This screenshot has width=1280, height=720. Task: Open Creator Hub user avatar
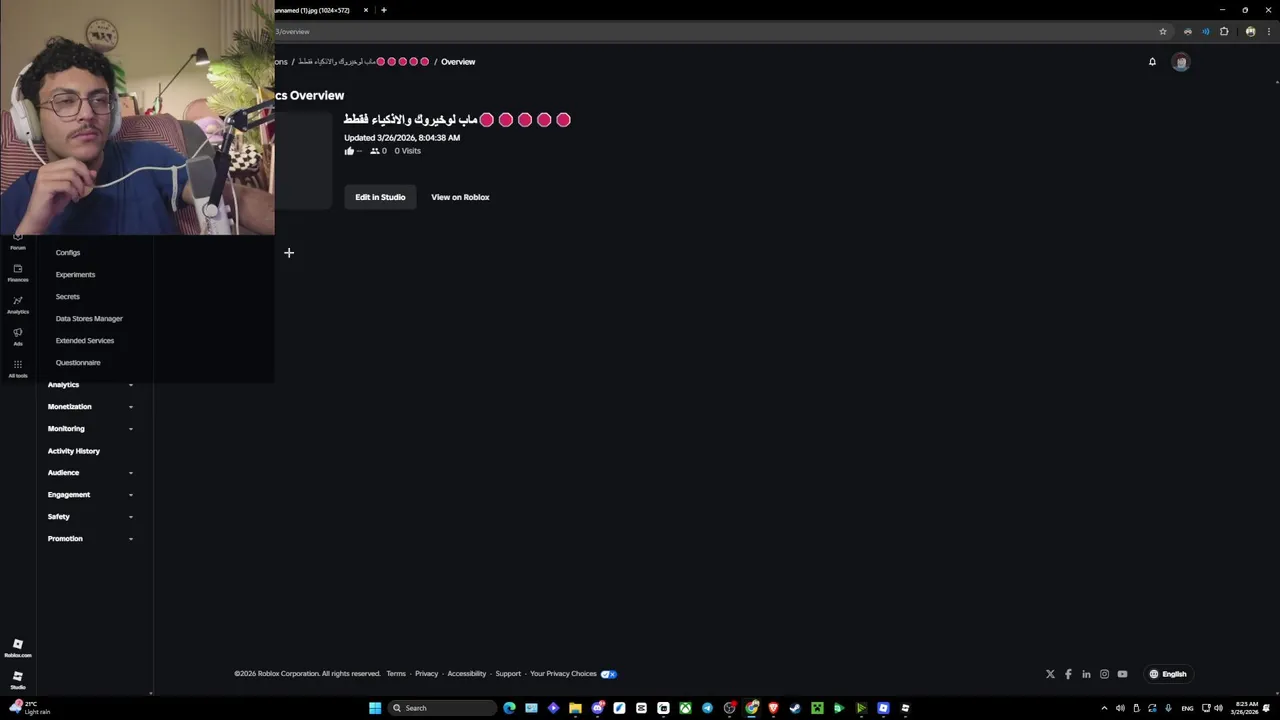(1181, 62)
